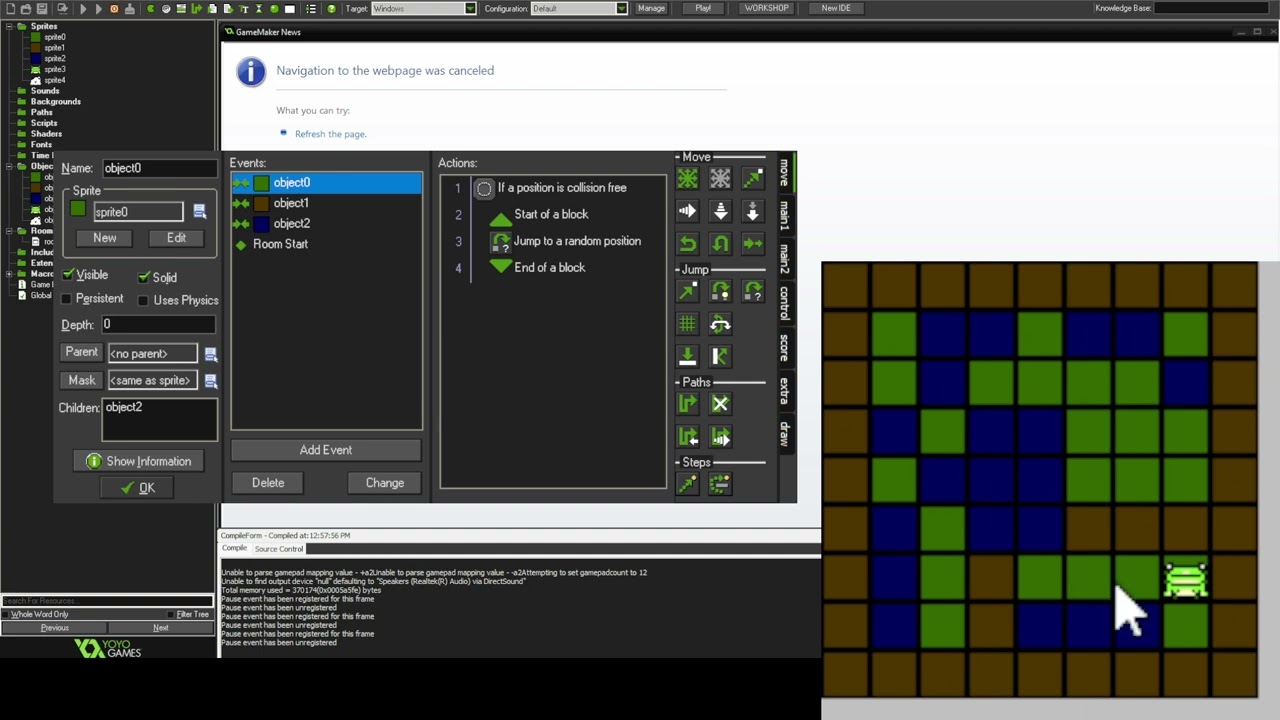Click the green sprite0 preview swatch
The width and height of the screenshot is (1280, 720).
pyautogui.click(x=78, y=209)
